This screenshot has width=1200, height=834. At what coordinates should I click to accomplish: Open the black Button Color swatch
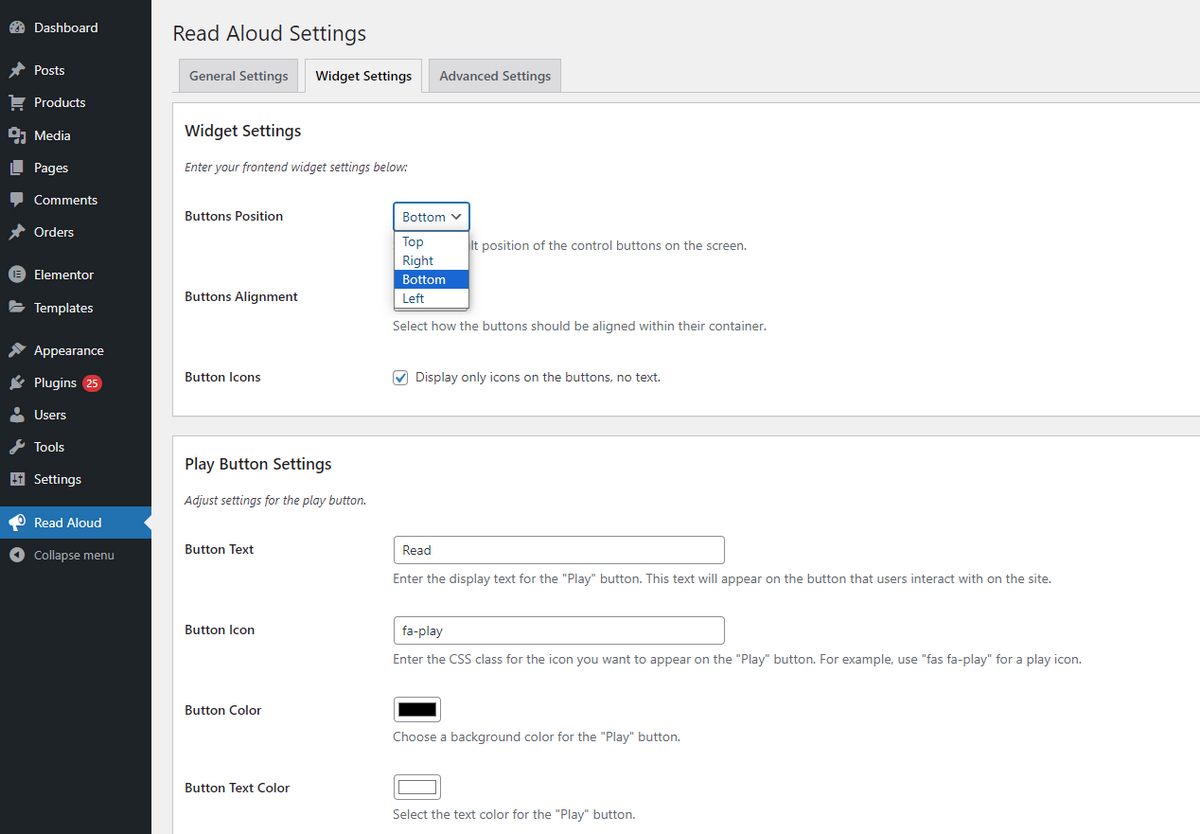[x=417, y=710]
